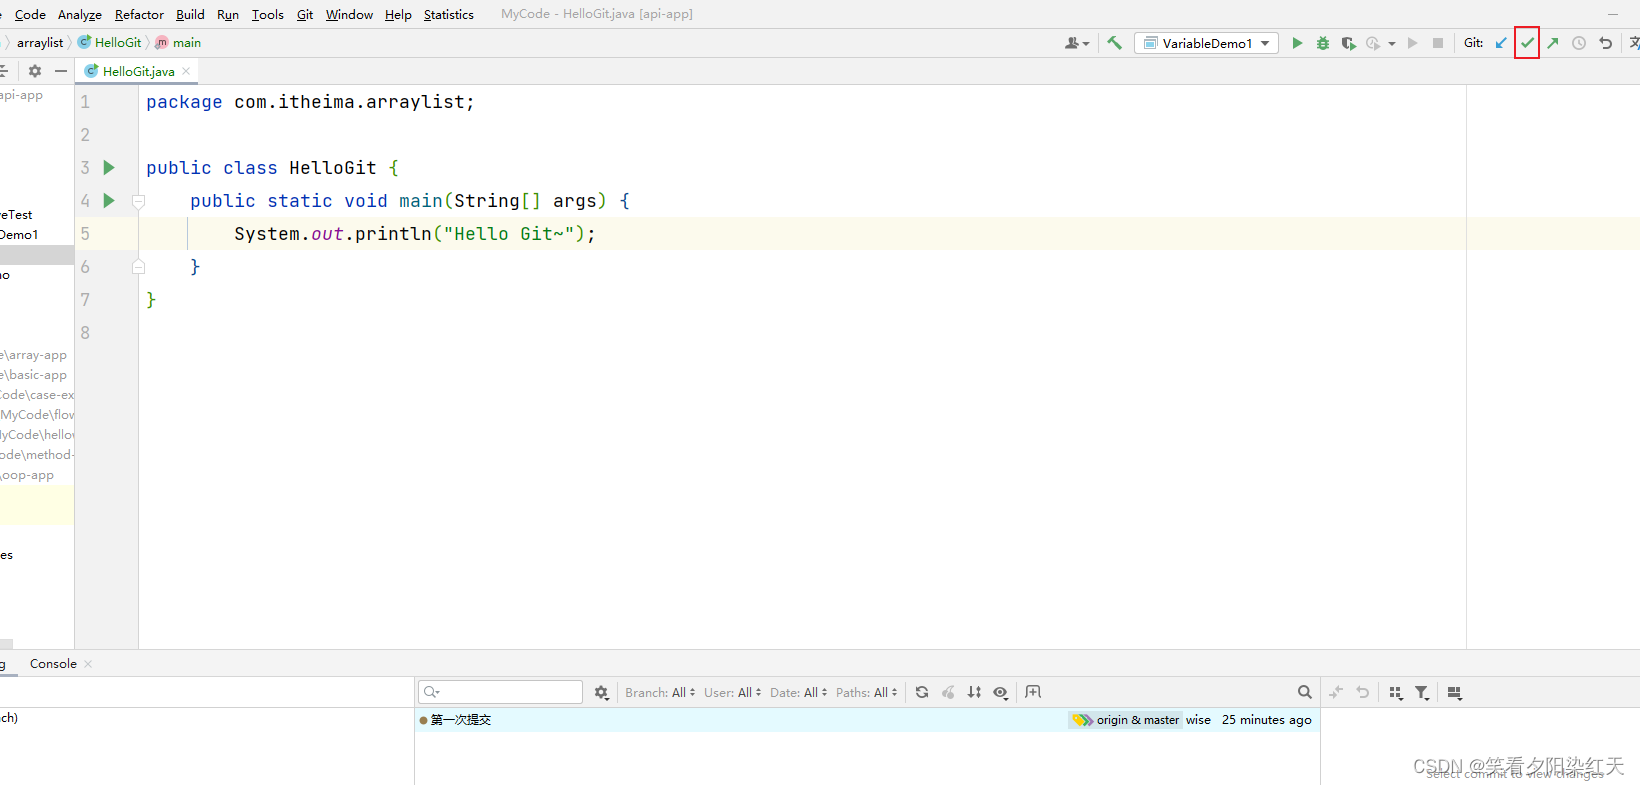Click disabled resume program arrow icon

(x=1412, y=43)
